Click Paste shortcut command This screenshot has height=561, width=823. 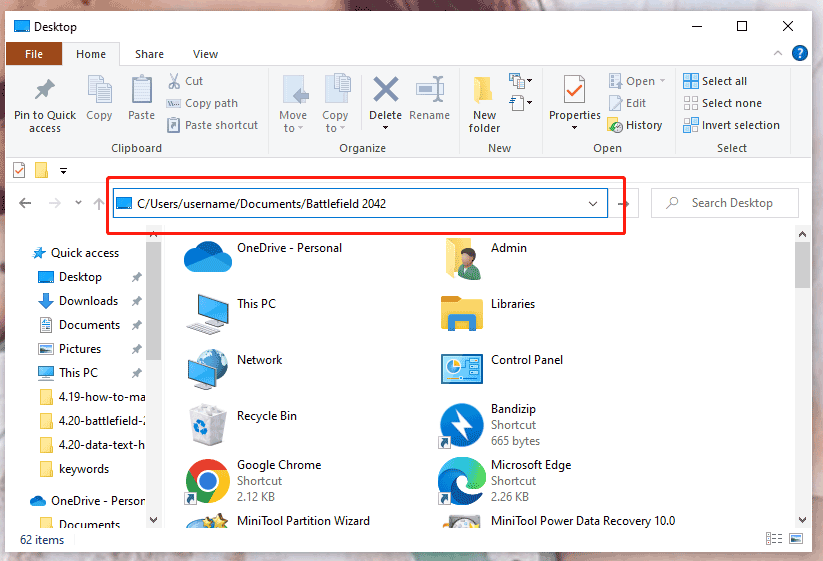point(212,125)
